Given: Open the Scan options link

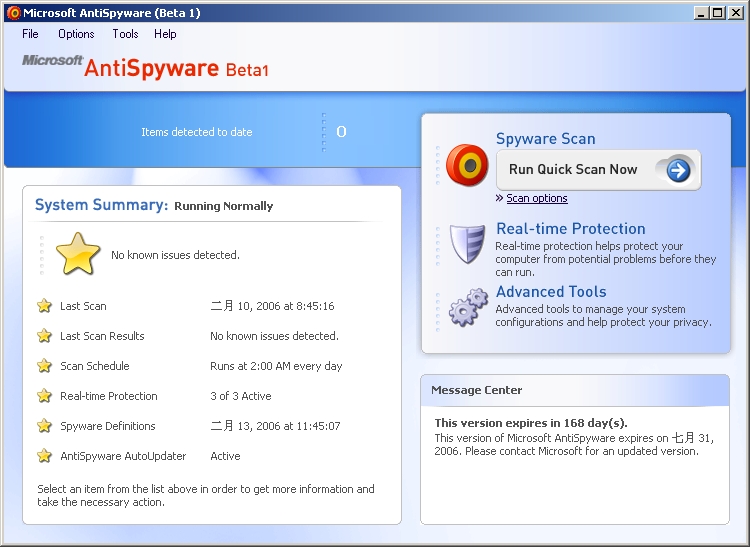Looking at the screenshot, I should click(x=537, y=198).
